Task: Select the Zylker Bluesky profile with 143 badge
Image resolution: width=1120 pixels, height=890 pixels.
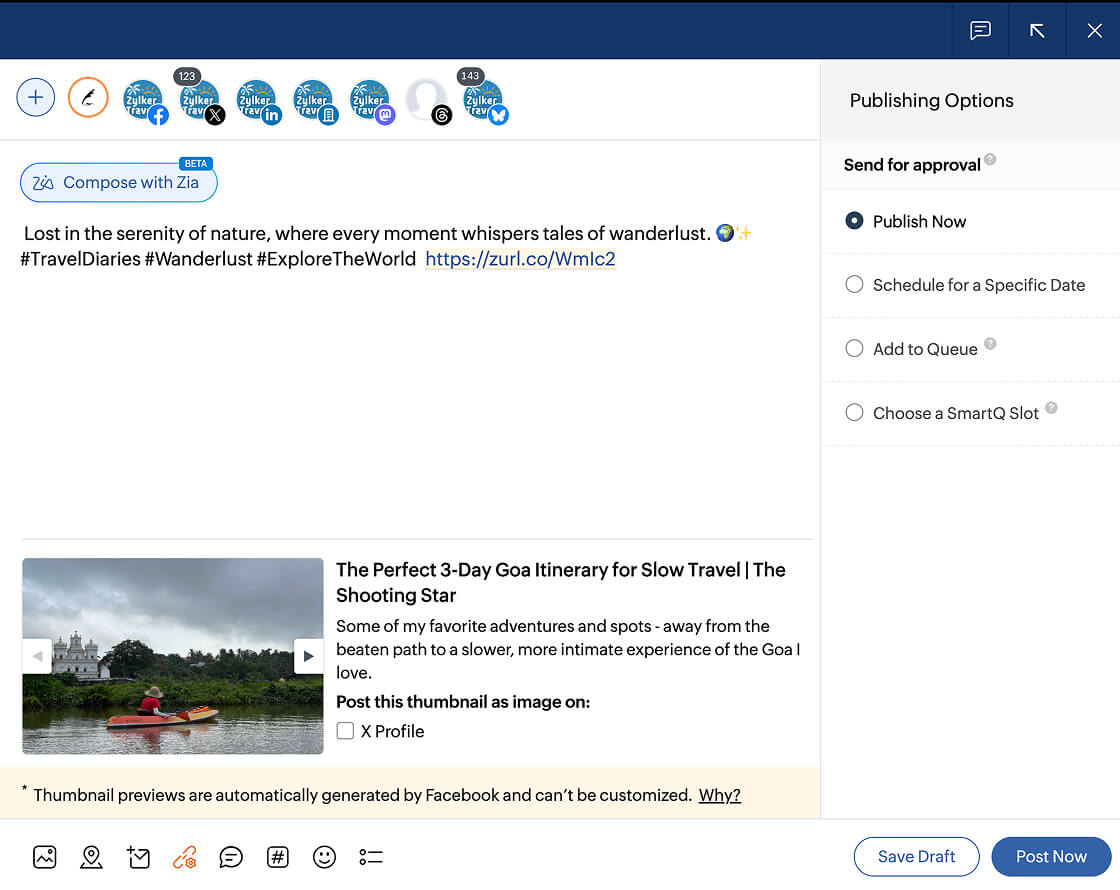Action: [x=484, y=101]
